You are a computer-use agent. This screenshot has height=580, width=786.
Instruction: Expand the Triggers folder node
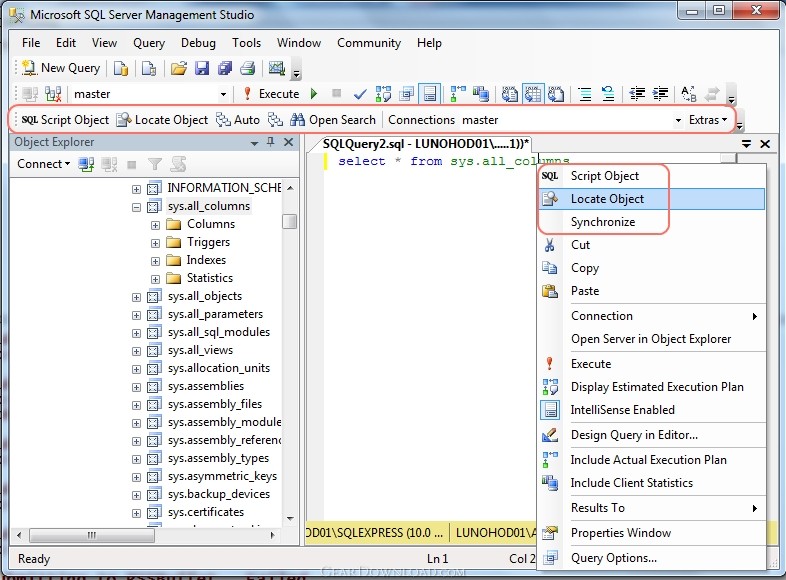155,243
